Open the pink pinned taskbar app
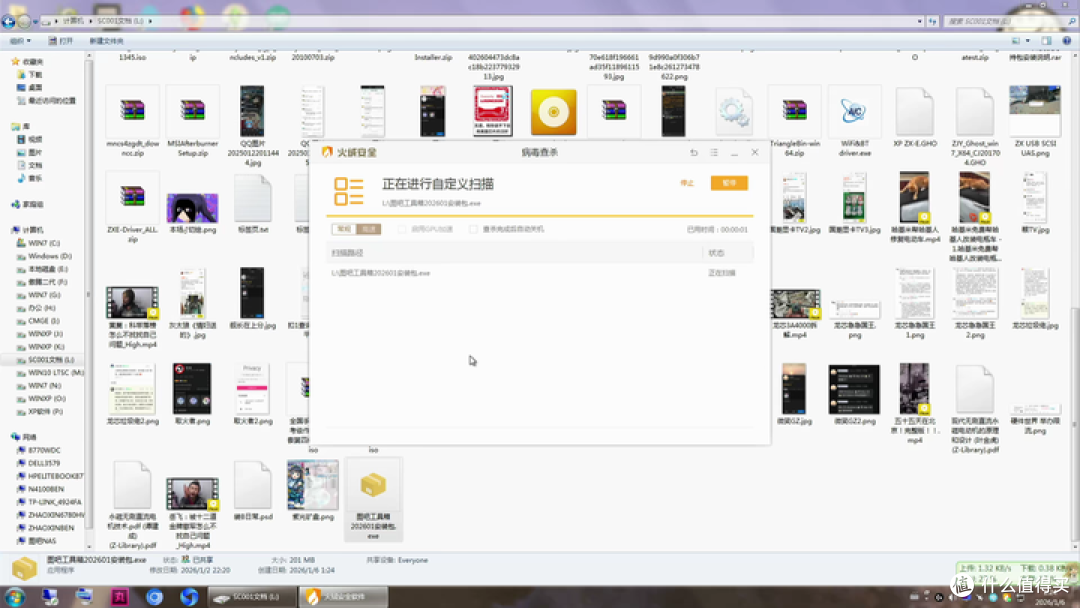Viewport: 1080px width, 608px height. [x=120, y=596]
